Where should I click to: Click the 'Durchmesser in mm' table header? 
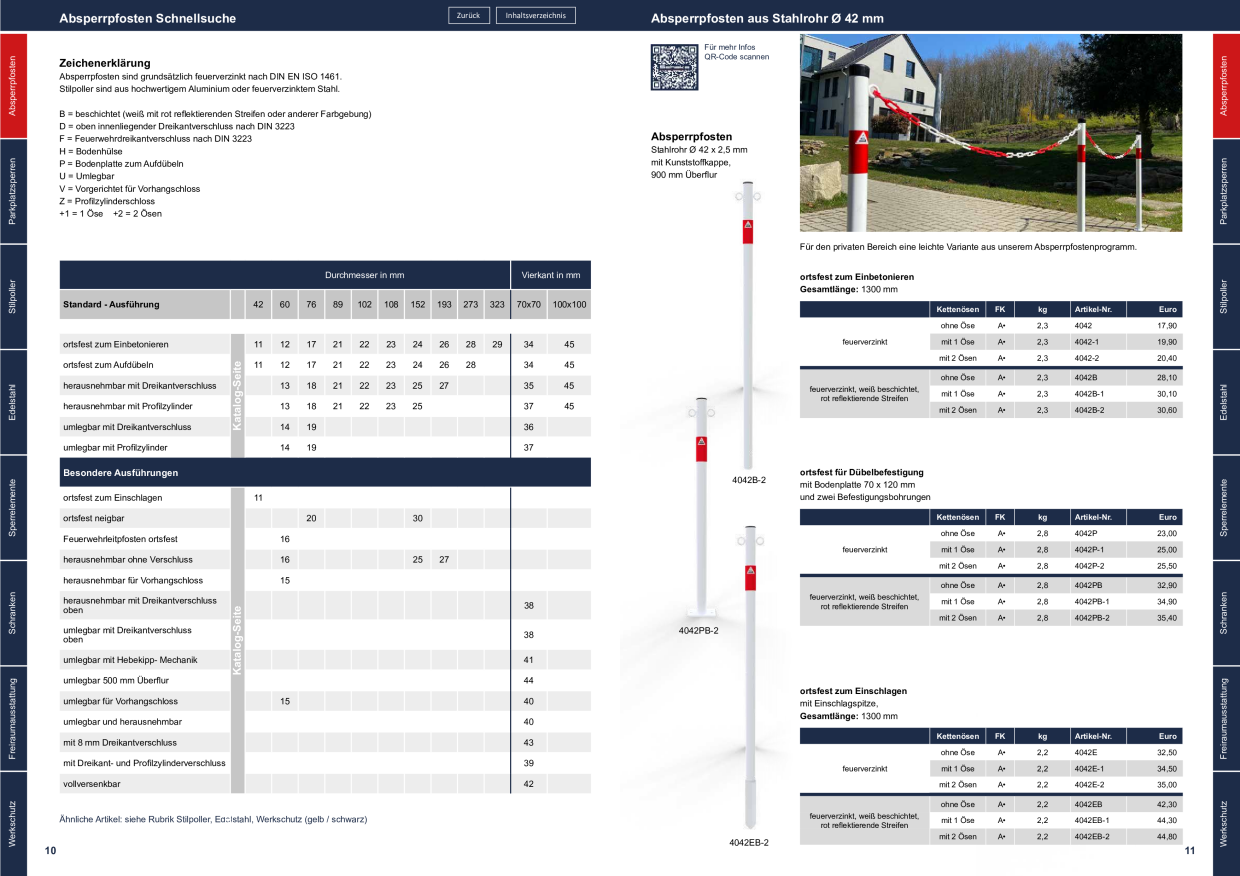click(365, 275)
